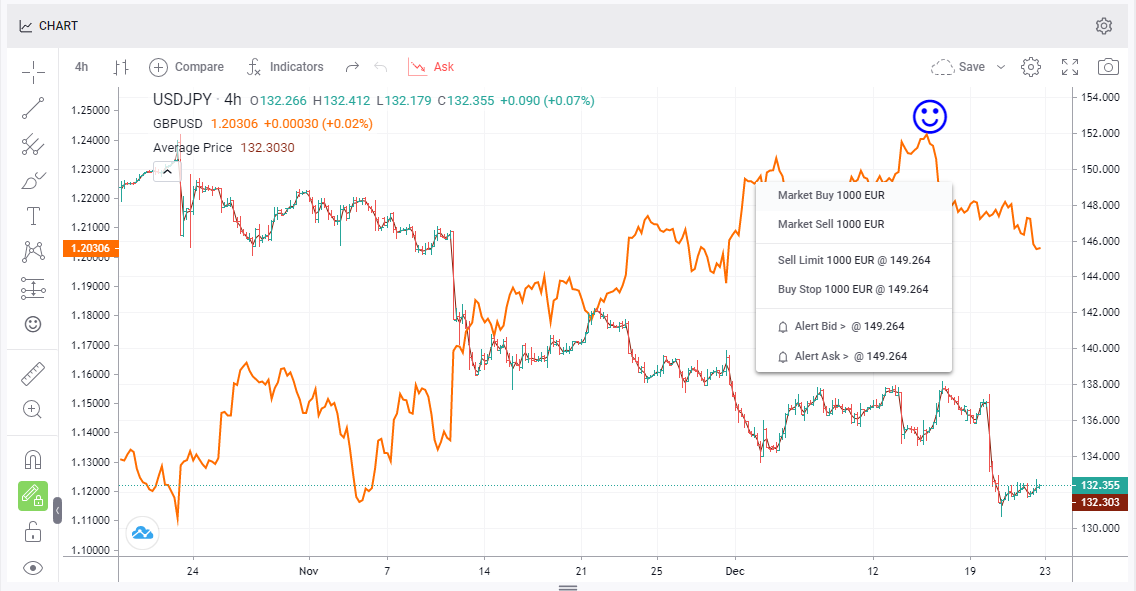1136x591 pixels.
Task: Click the blue smiley marker on chart
Action: pyautogui.click(x=930, y=117)
